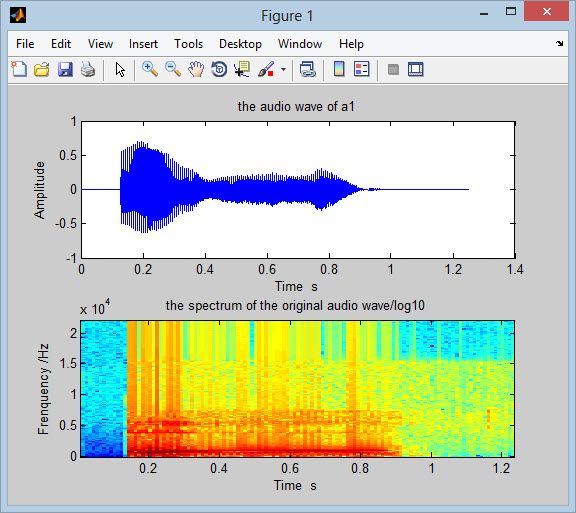The image size is (576, 513).
Task: Save the figure with the floppy disk icon
Action: click(x=65, y=69)
